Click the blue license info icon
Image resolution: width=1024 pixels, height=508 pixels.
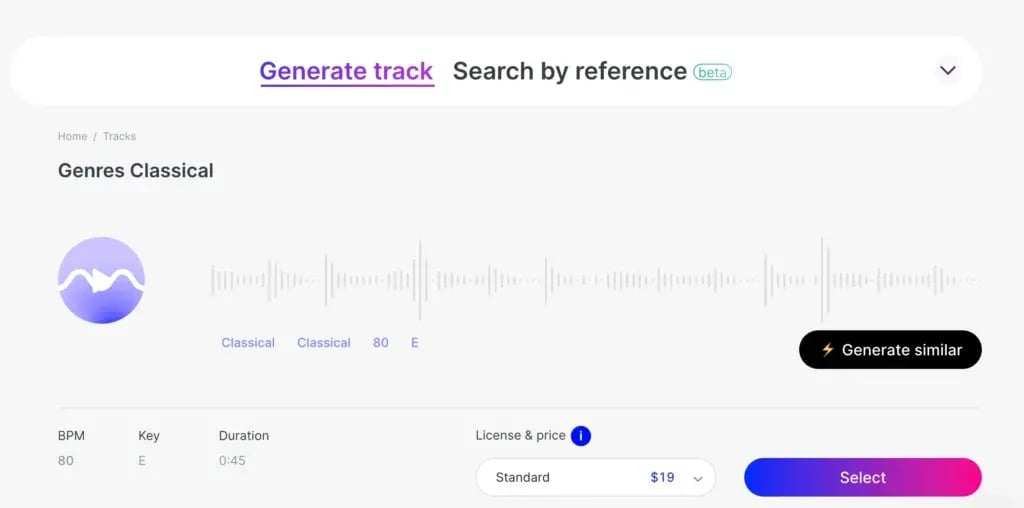(x=580, y=436)
